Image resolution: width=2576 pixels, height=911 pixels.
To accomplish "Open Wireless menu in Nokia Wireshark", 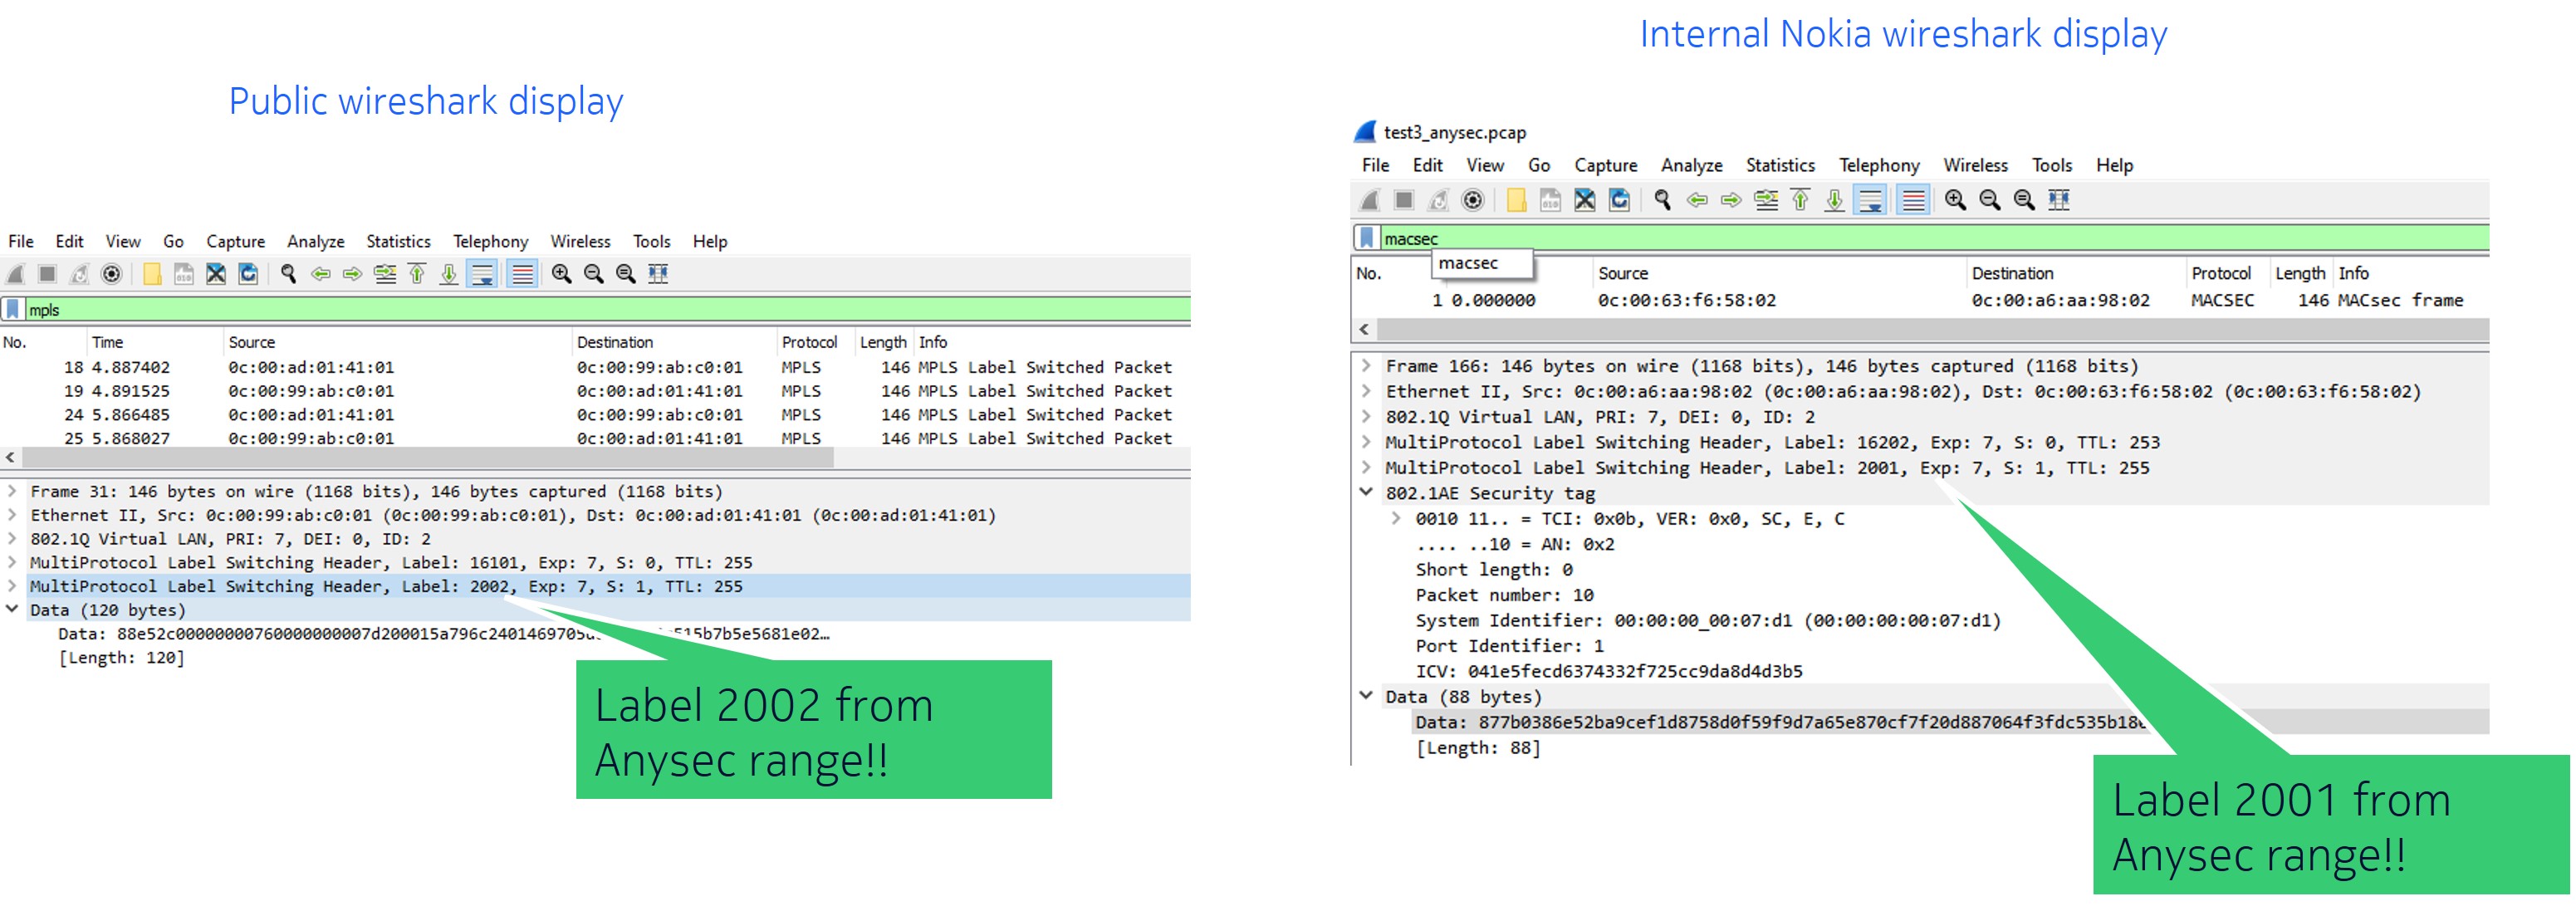I will (1975, 166).
